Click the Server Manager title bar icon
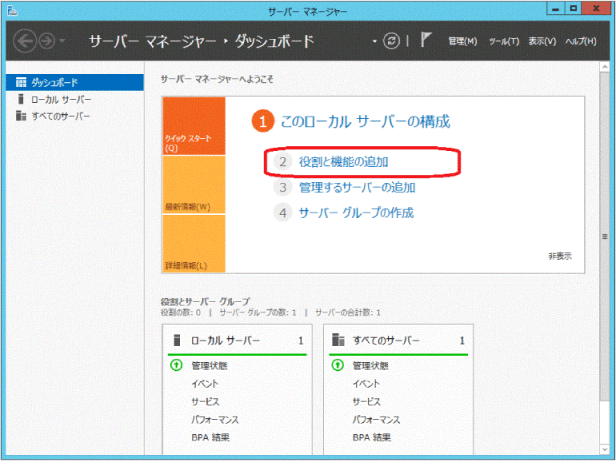This screenshot has width=616, height=461. click(x=13, y=11)
